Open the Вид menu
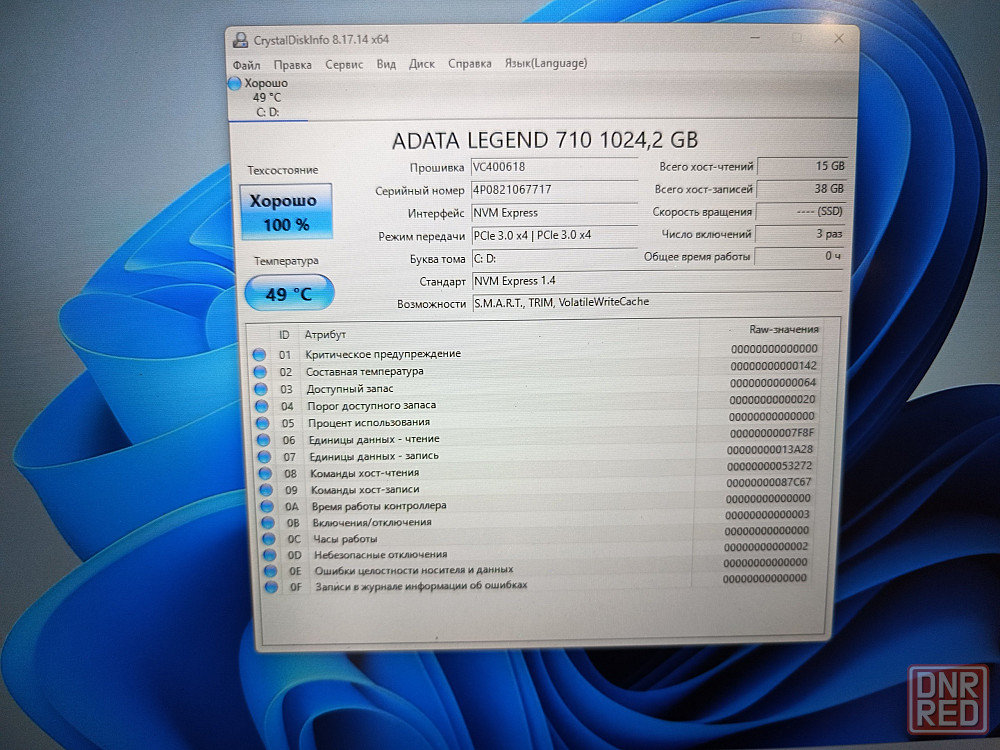The image size is (1000, 750). (386, 64)
